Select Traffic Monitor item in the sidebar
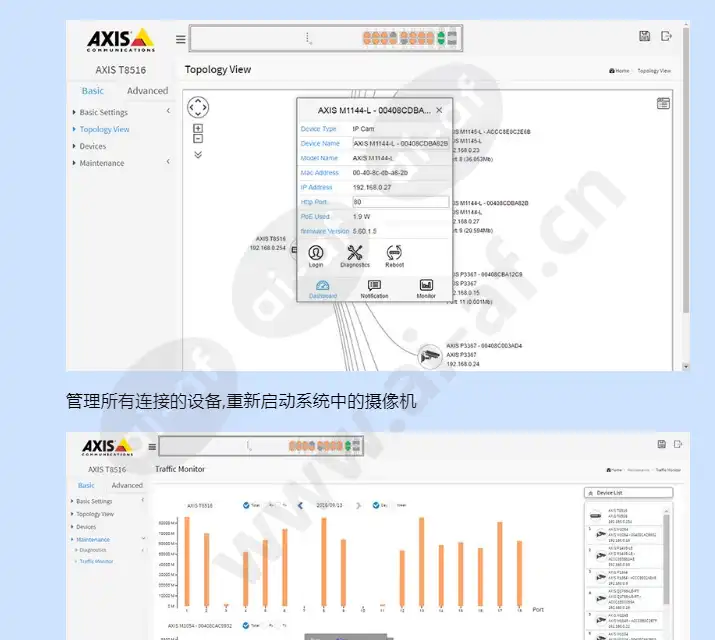The height and width of the screenshot is (640, 715). (96, 561)
